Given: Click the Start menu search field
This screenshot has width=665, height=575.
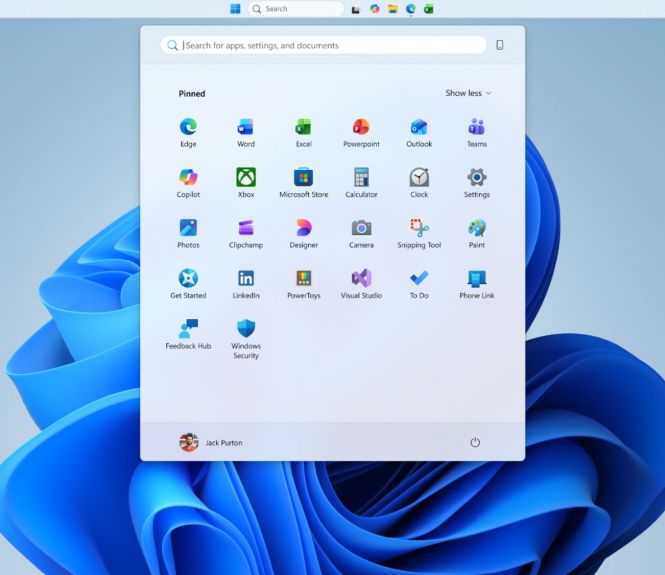Looking at the screenshot, I should [323, 45].
